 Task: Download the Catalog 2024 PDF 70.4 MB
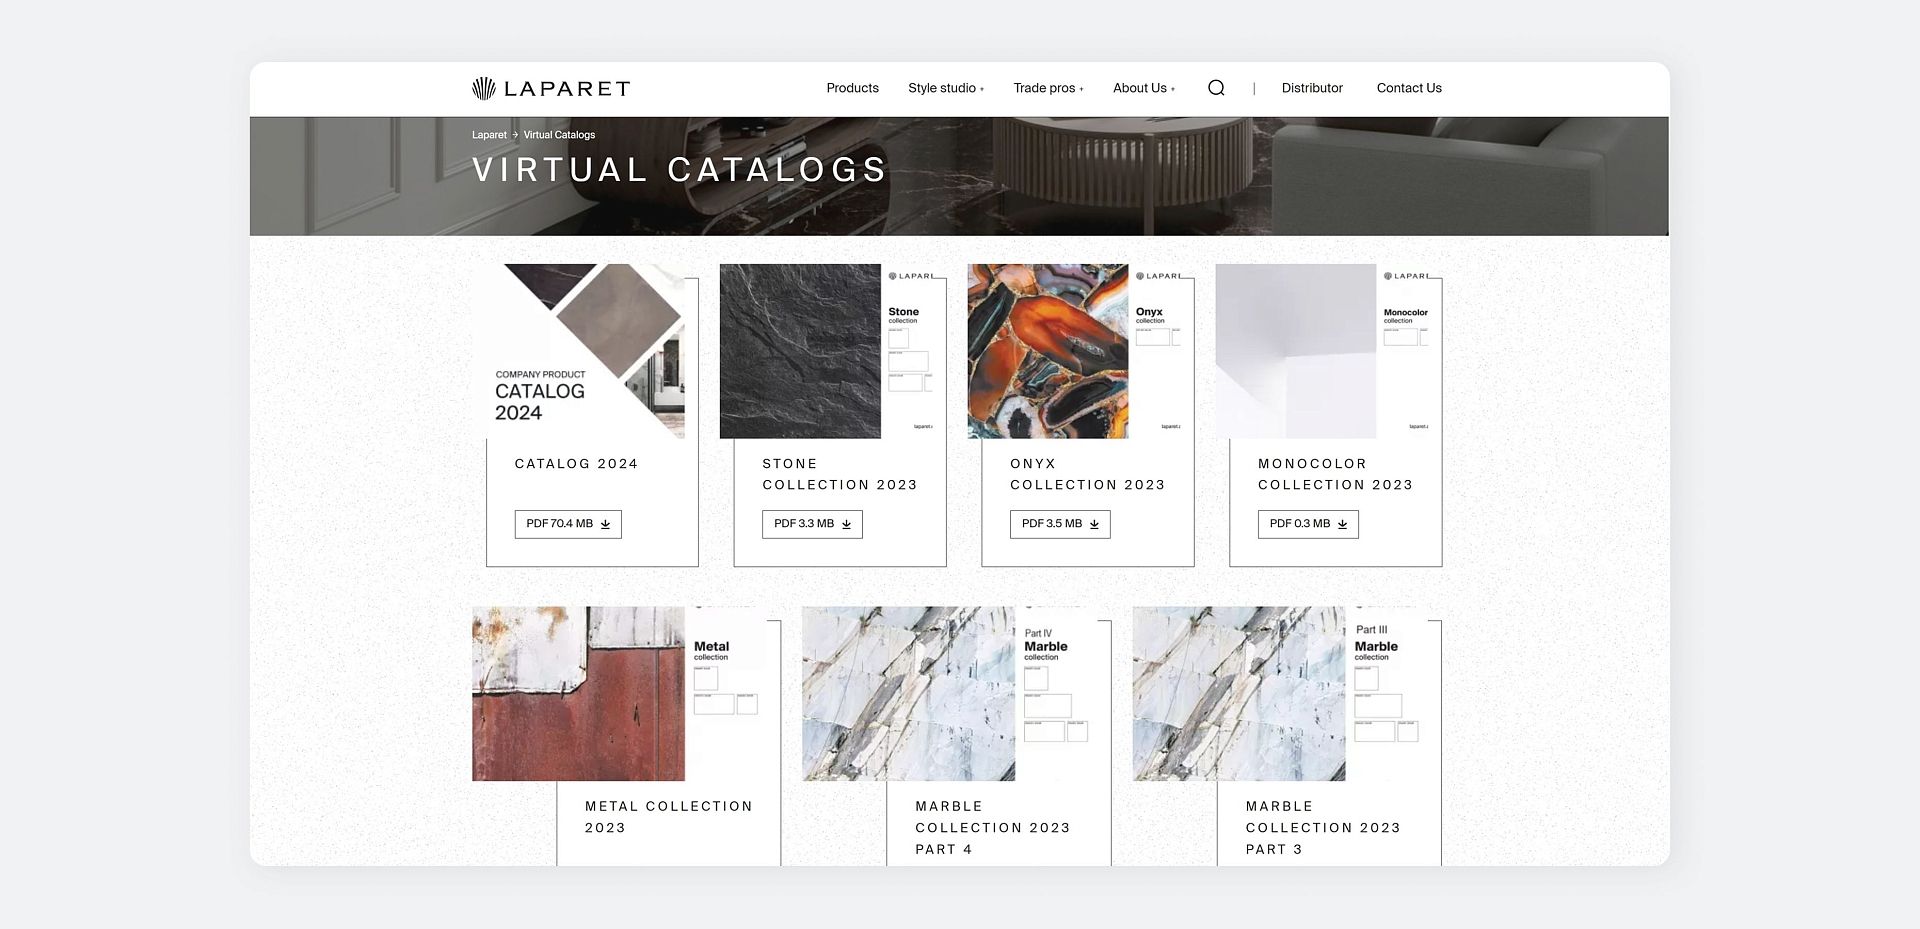click(x=568, y=524)
